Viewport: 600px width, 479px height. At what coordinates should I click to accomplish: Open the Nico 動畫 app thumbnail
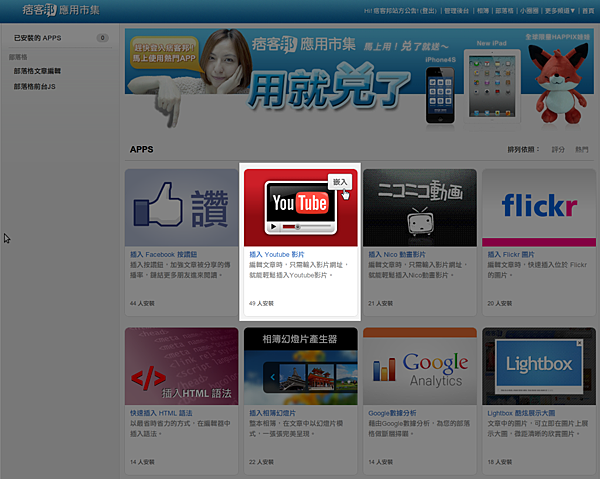tap(420, 208)
